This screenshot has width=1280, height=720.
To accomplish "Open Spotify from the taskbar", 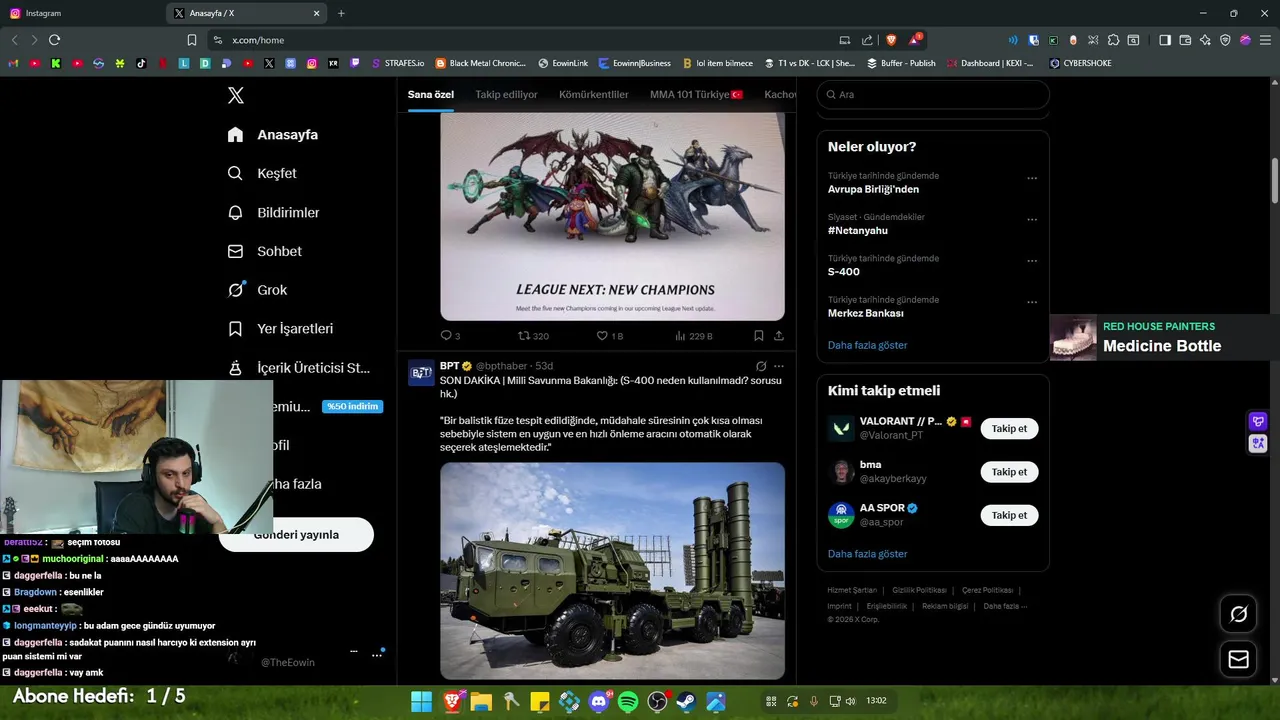I will tap(628, 701).
